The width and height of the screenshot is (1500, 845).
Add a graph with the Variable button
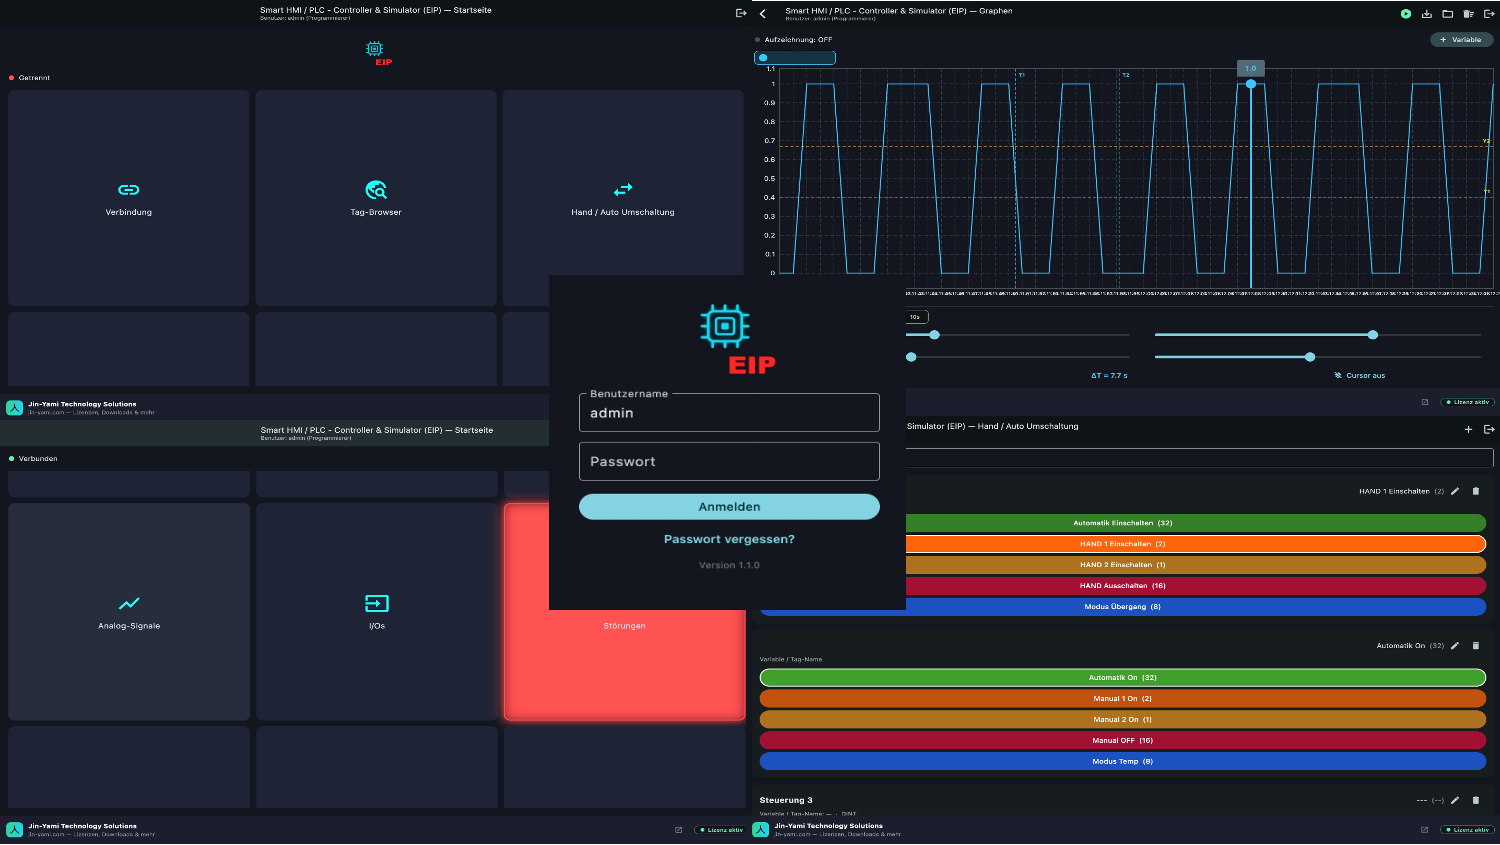(1461, 40)
